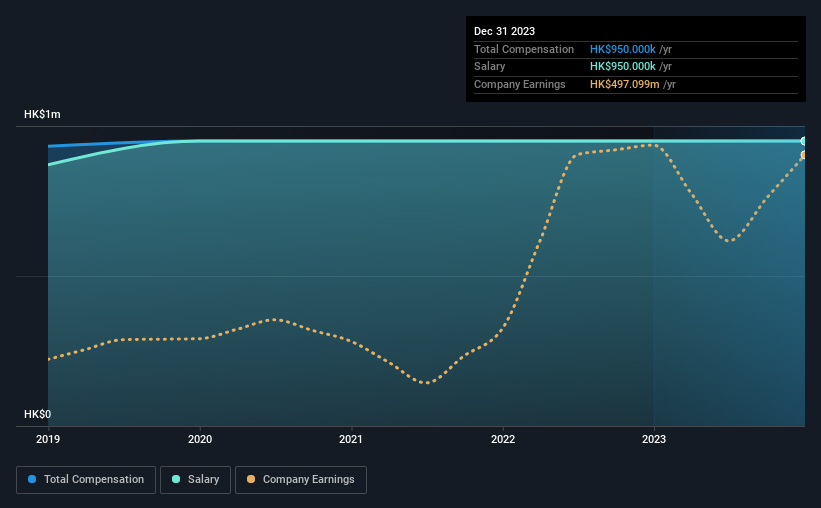
Task: Click the 2019 x-axis label
Action: pos(48,439)
